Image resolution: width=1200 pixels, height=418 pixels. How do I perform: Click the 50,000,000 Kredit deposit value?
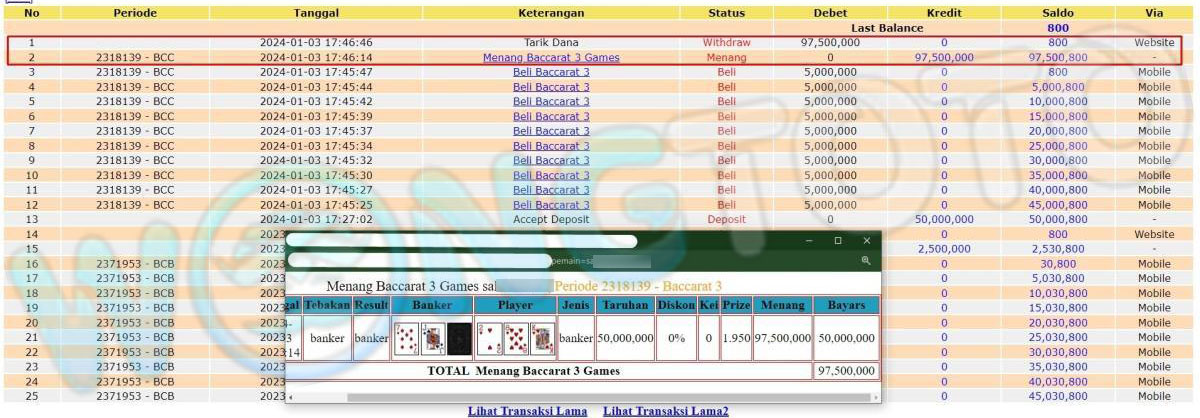(x=943, y=219)
